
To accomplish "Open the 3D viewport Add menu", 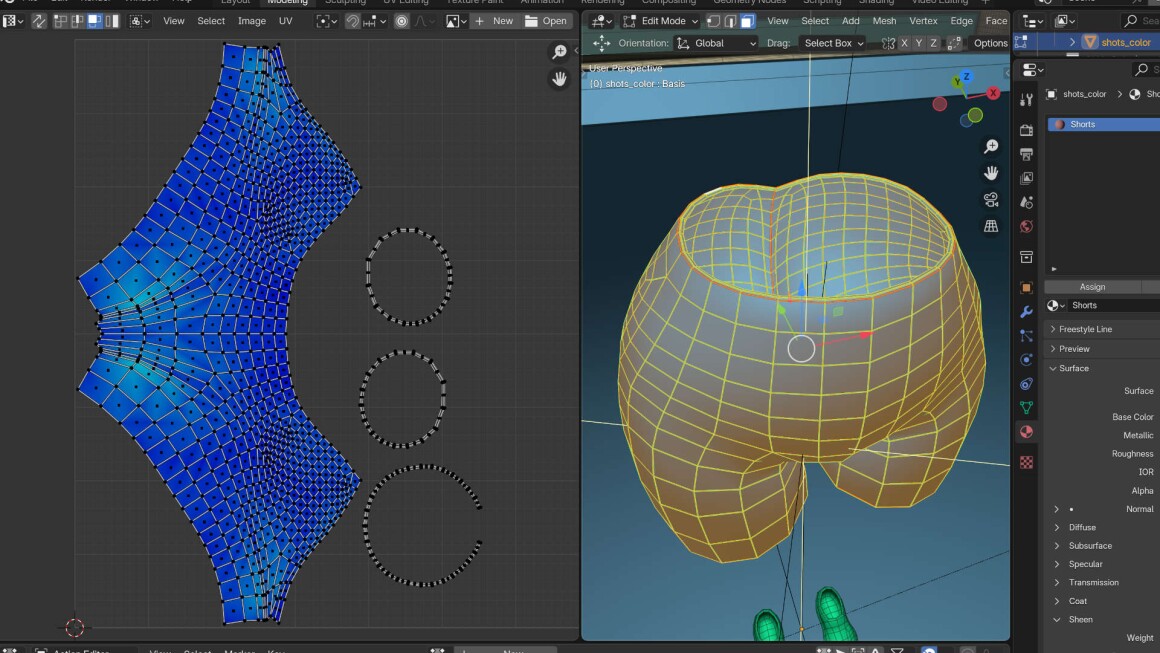I will click(x=851, y=21).
